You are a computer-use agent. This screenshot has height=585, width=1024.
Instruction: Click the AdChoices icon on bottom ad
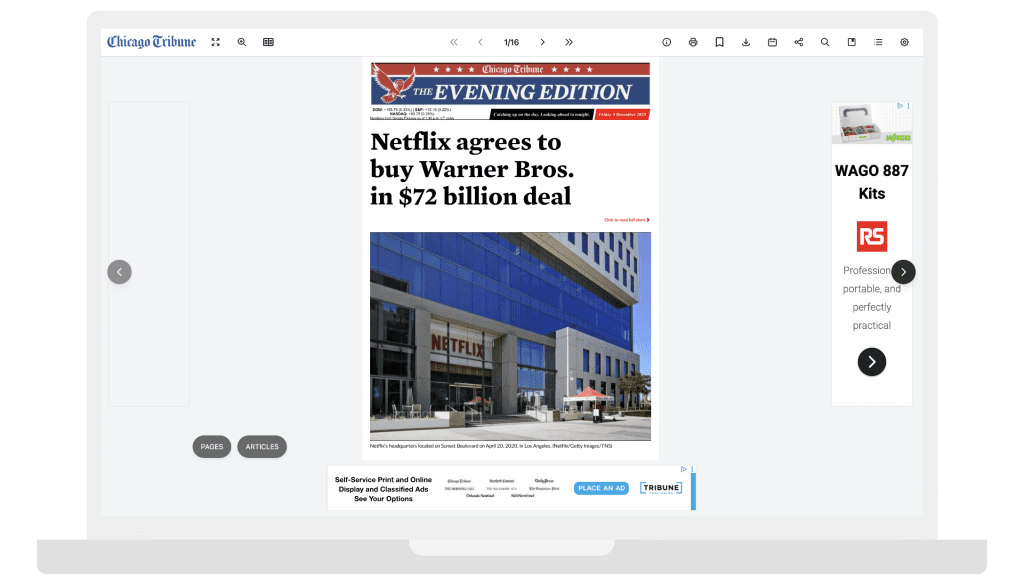click(x=684, y=469)
